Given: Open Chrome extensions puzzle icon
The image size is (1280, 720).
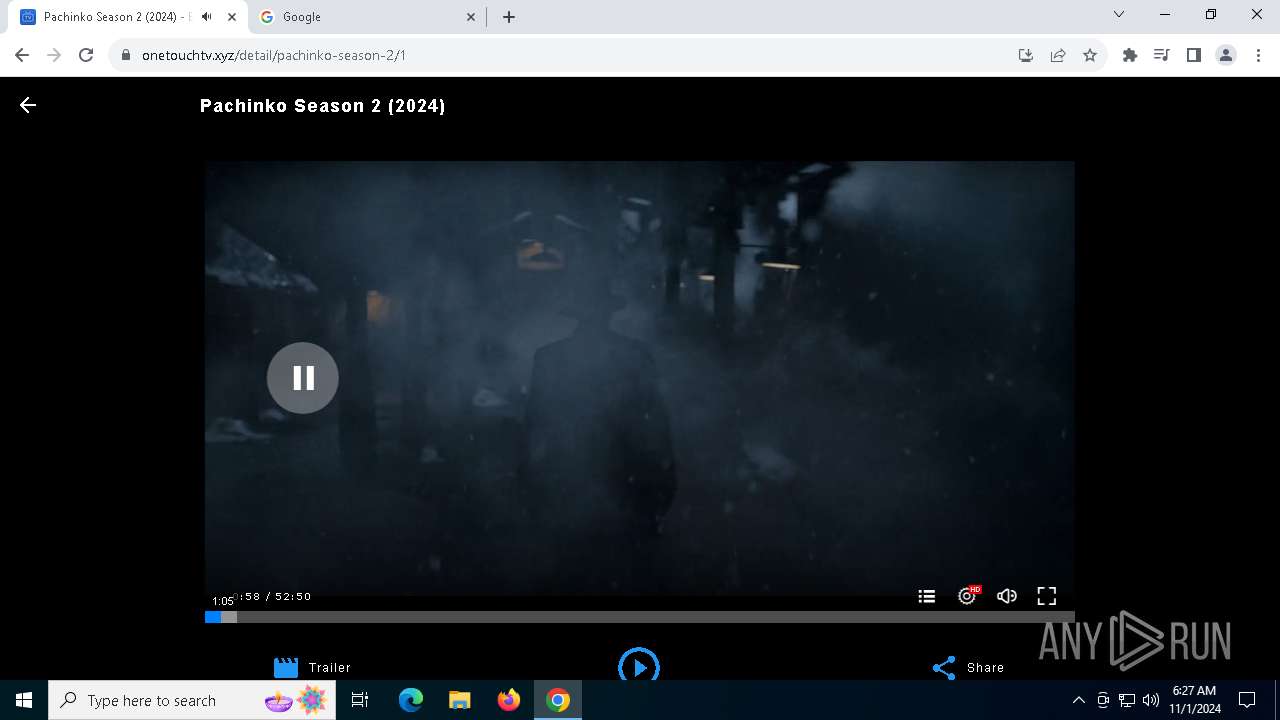Looking at the screenshot, I should pyautogui.click(x=1130, y=55).
